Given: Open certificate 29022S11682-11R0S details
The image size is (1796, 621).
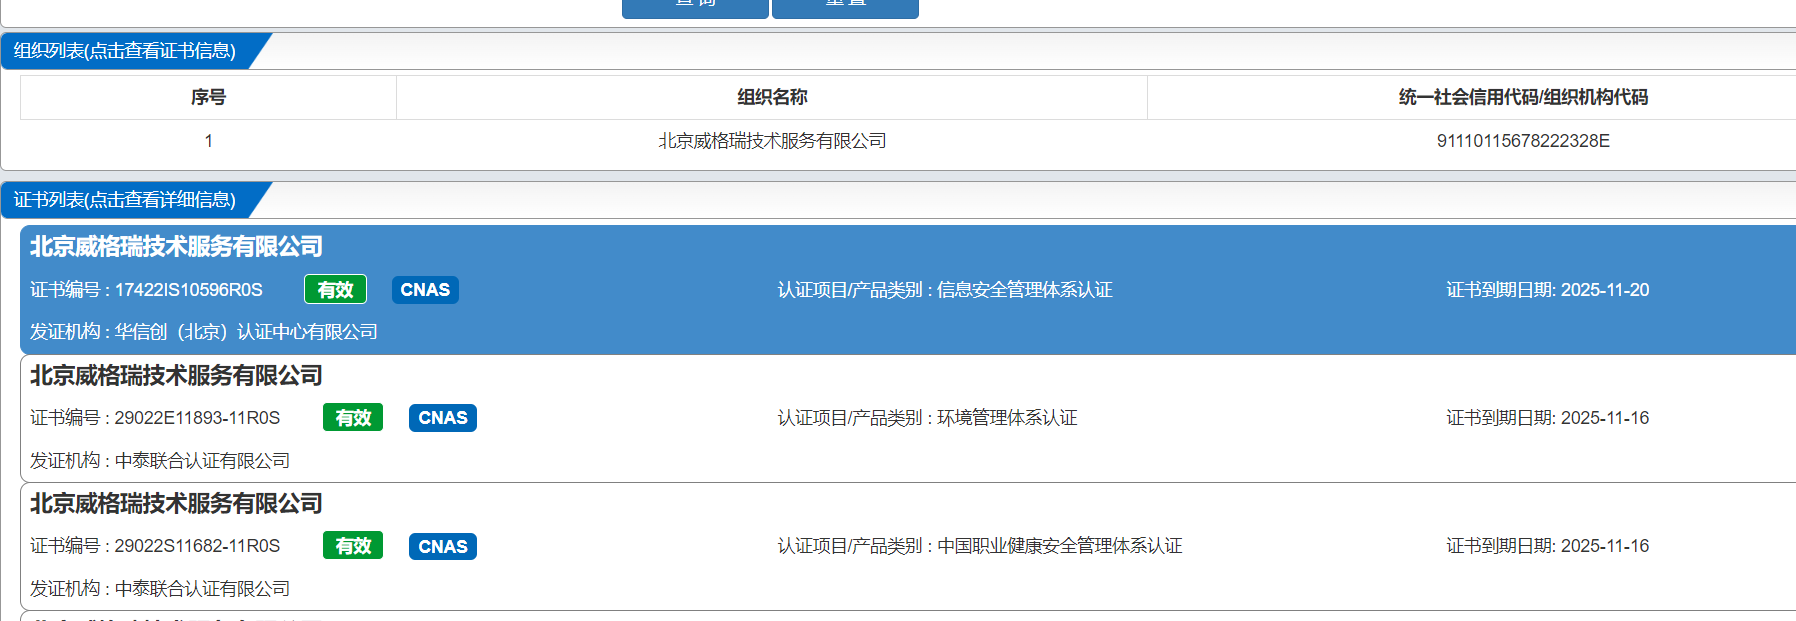Looking at the screenshot, I should 908,546.
